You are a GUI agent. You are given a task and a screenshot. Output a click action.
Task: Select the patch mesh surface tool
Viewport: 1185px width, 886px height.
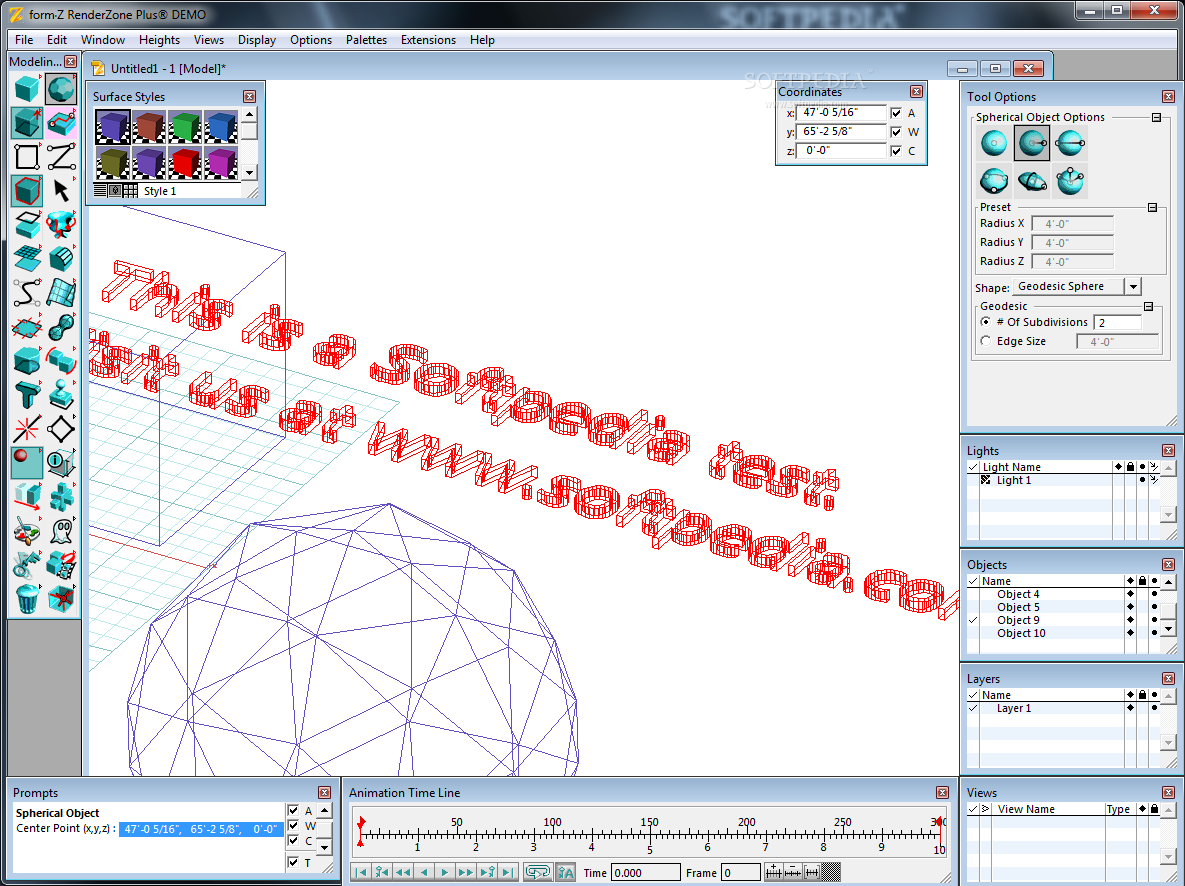[x=61, y=293]
